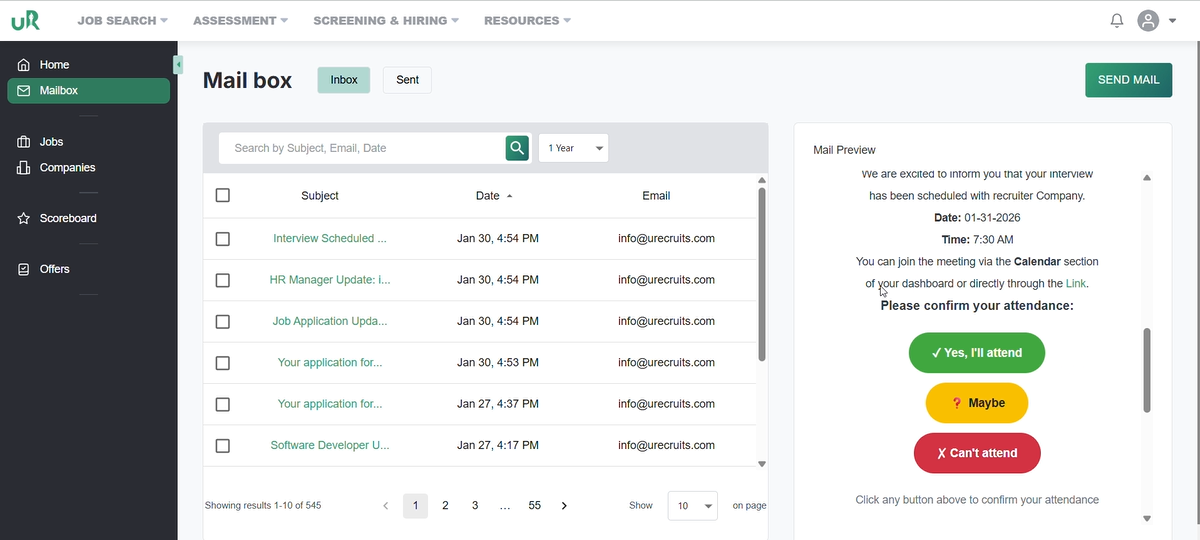Collapse the sidebar using the green arrow handle

(x=178, y=65)
